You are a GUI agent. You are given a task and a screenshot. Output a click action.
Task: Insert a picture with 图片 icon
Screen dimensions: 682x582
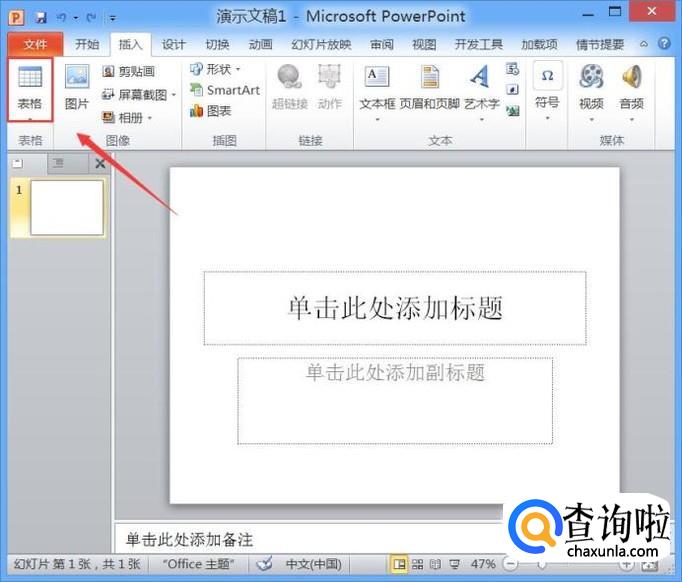77,86
